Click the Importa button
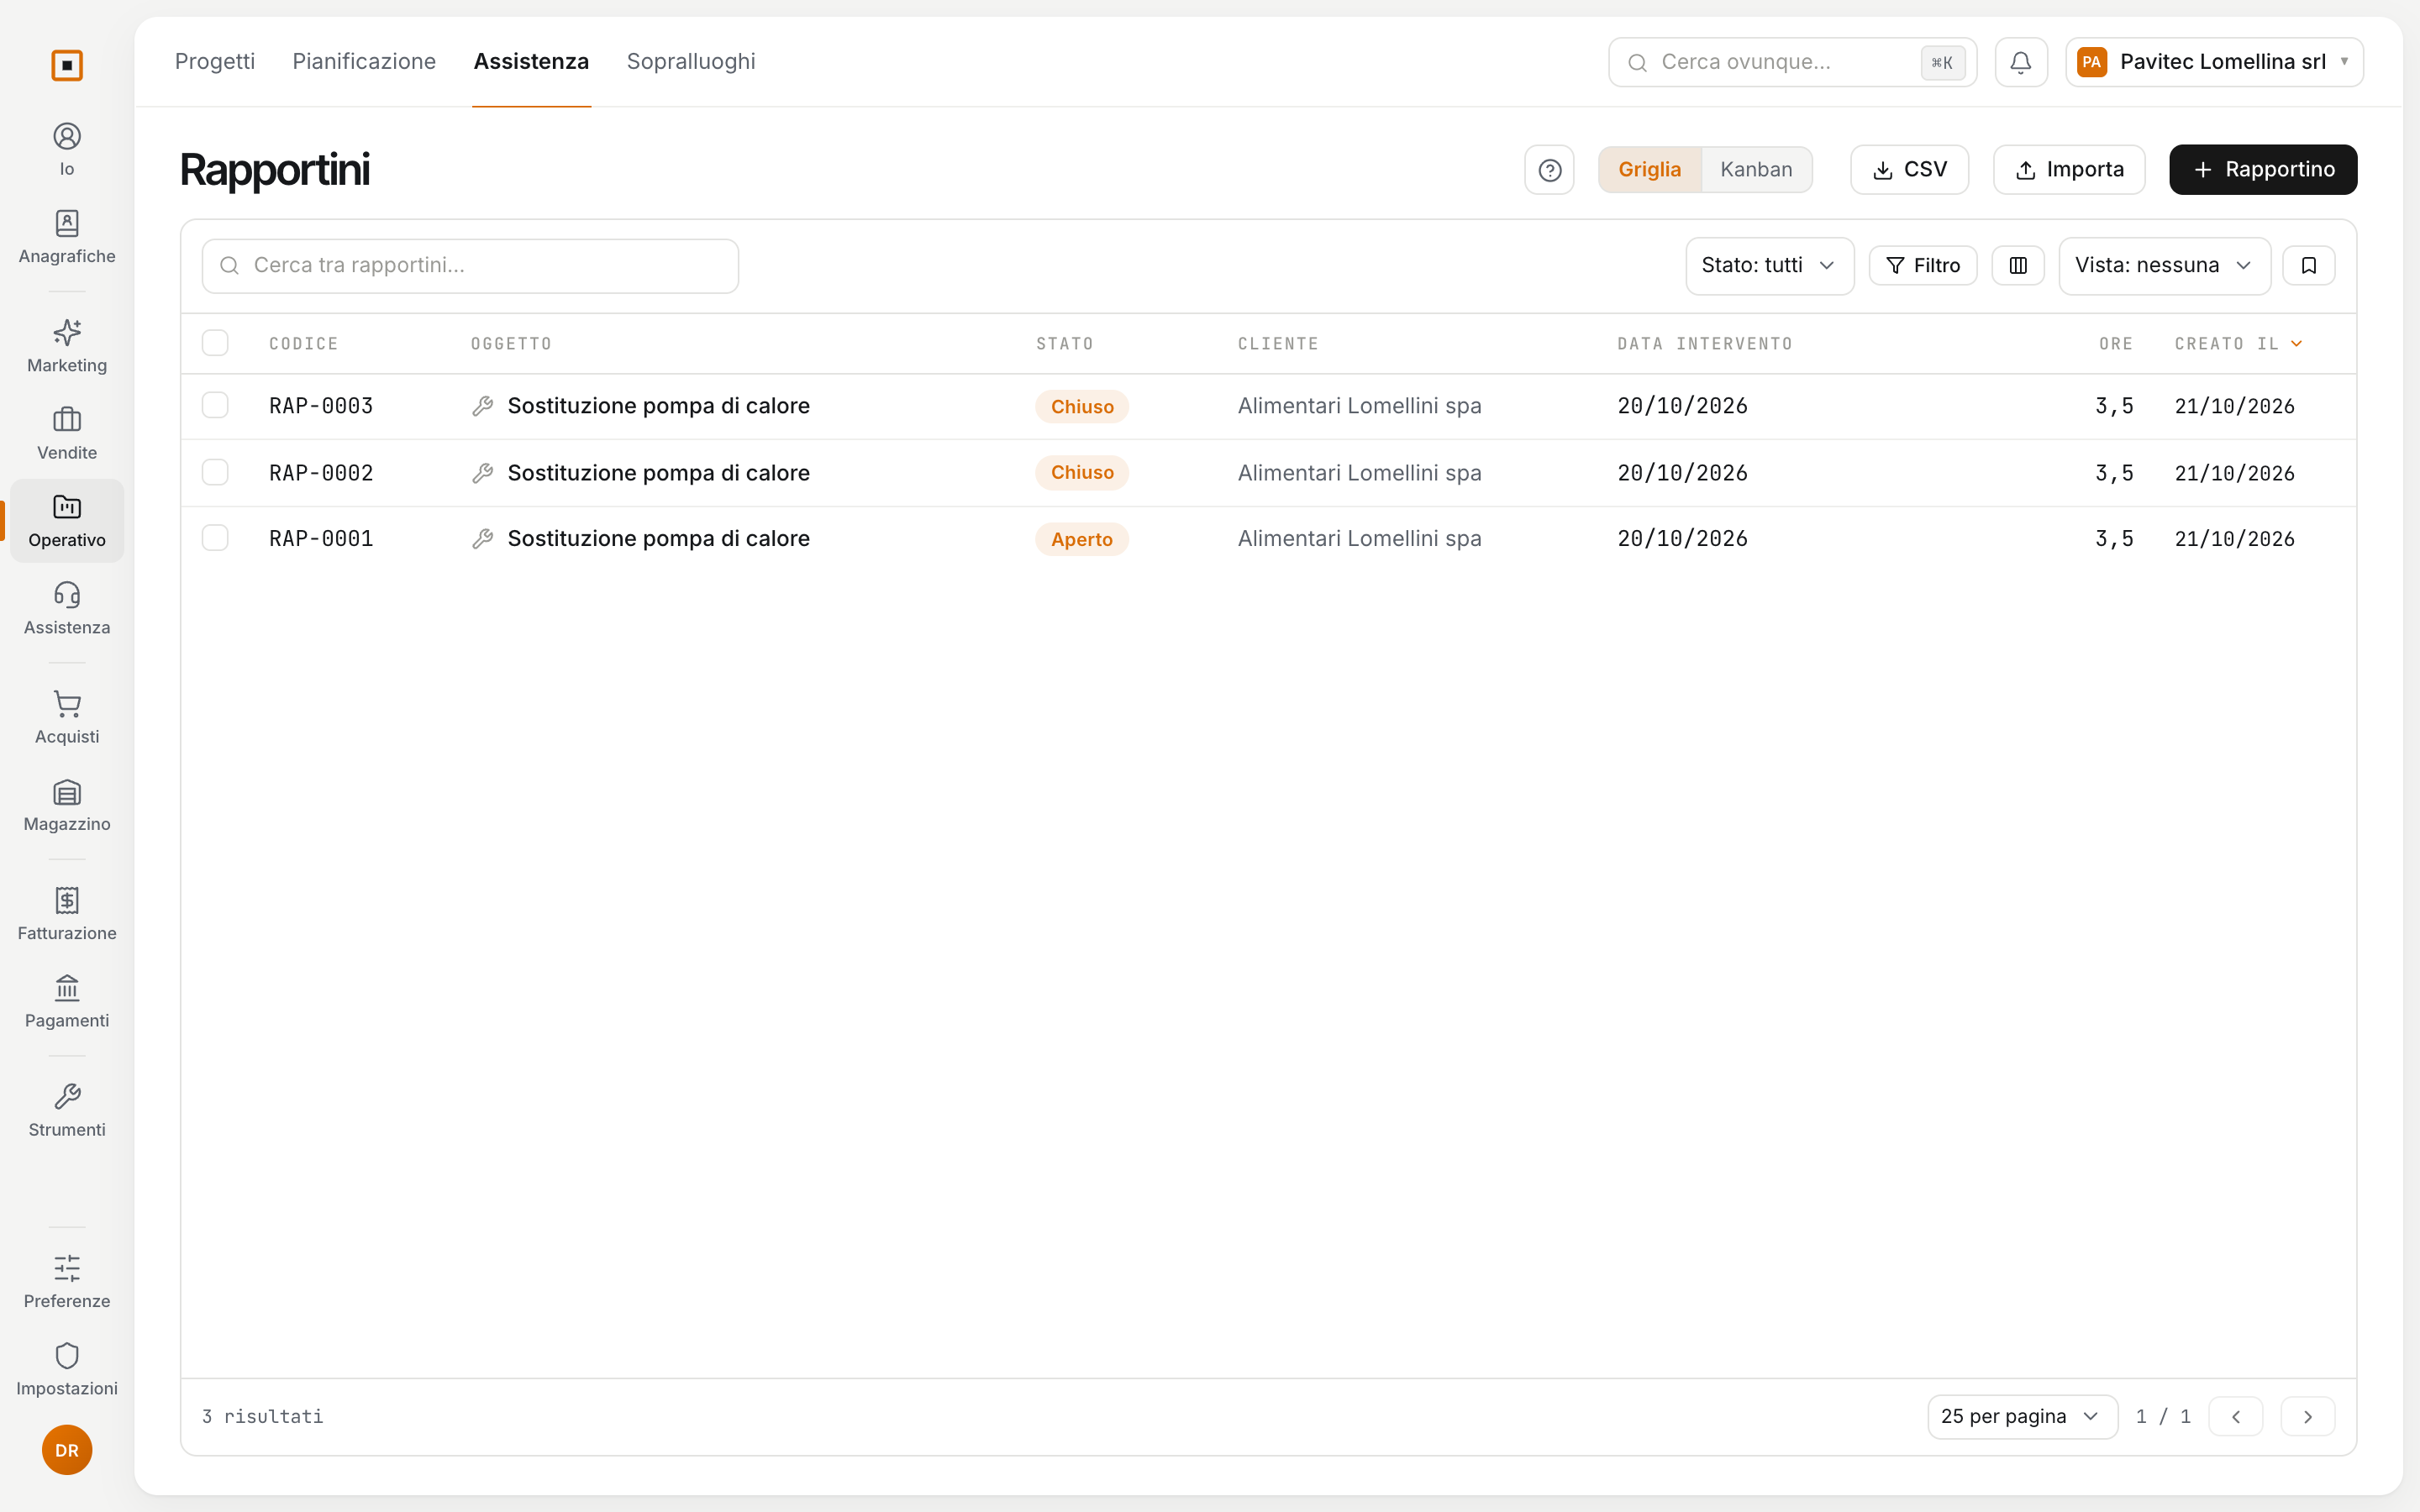 point(2069,170)
